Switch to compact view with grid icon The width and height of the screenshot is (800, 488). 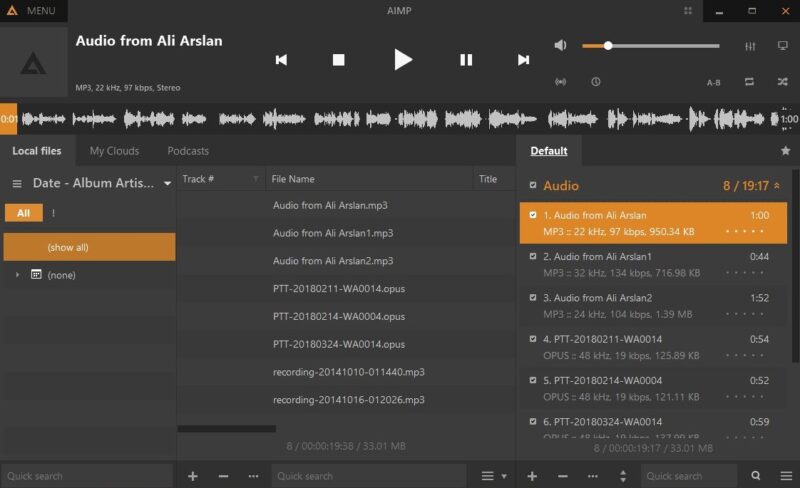(688, 11)
